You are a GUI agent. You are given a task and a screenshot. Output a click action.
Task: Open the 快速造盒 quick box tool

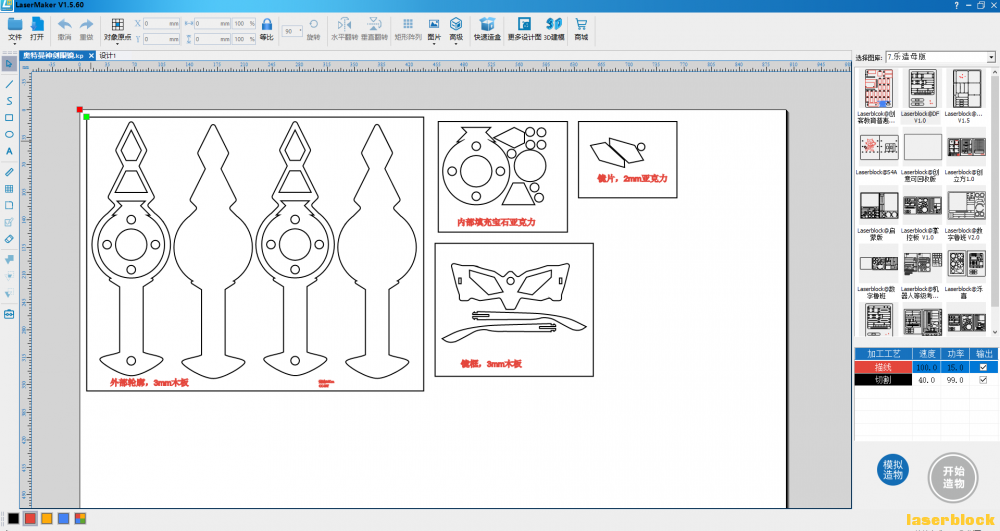[x=487, y=29]
